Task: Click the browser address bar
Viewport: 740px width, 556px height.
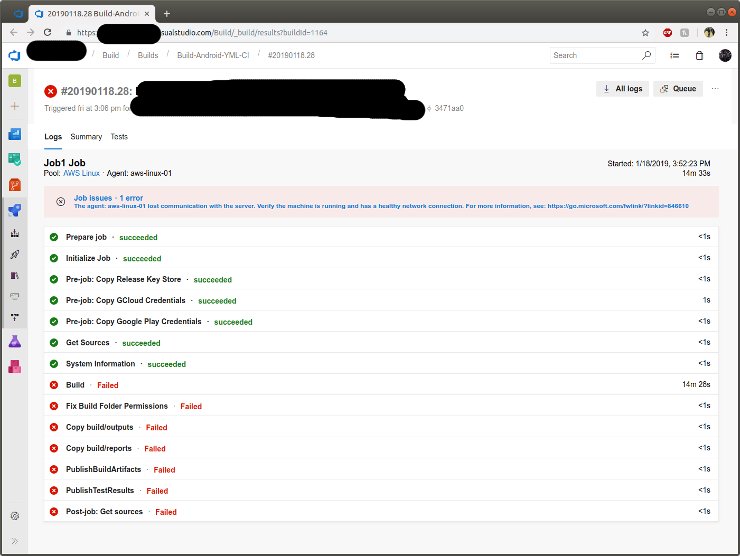Action: 354,33
